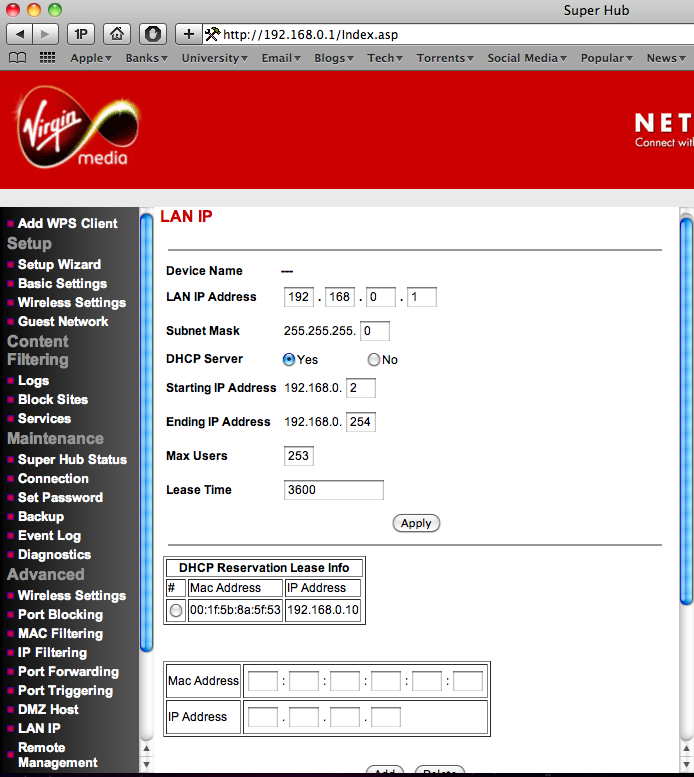Open MAC Filtering page
Screen dimensions: 694x777
pyautogui.click(x=60, y=633)
